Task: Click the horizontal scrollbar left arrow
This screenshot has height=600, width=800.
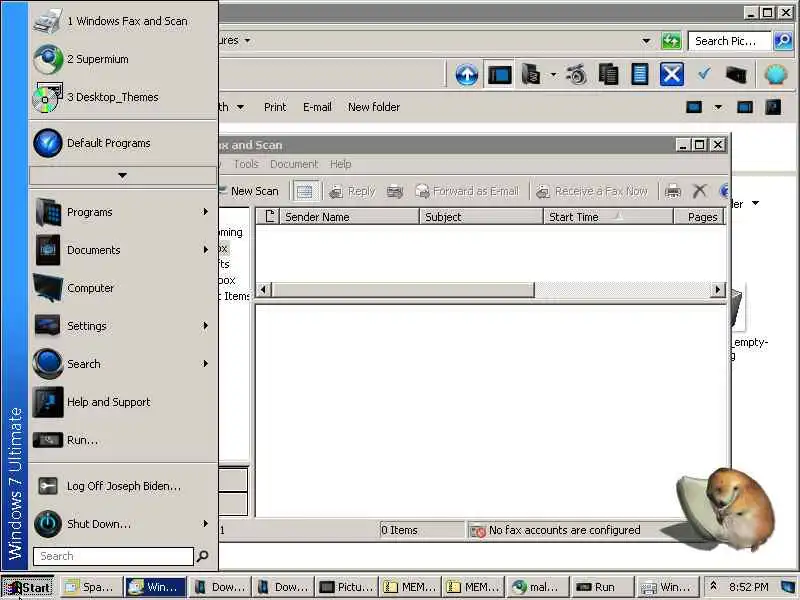Action: pos(263,290)
